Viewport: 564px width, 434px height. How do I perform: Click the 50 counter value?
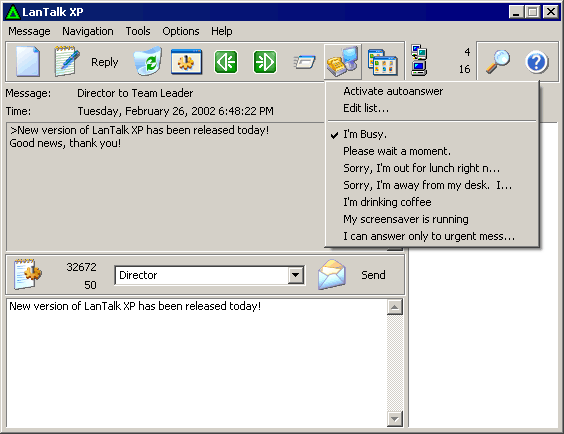[90, 285]
